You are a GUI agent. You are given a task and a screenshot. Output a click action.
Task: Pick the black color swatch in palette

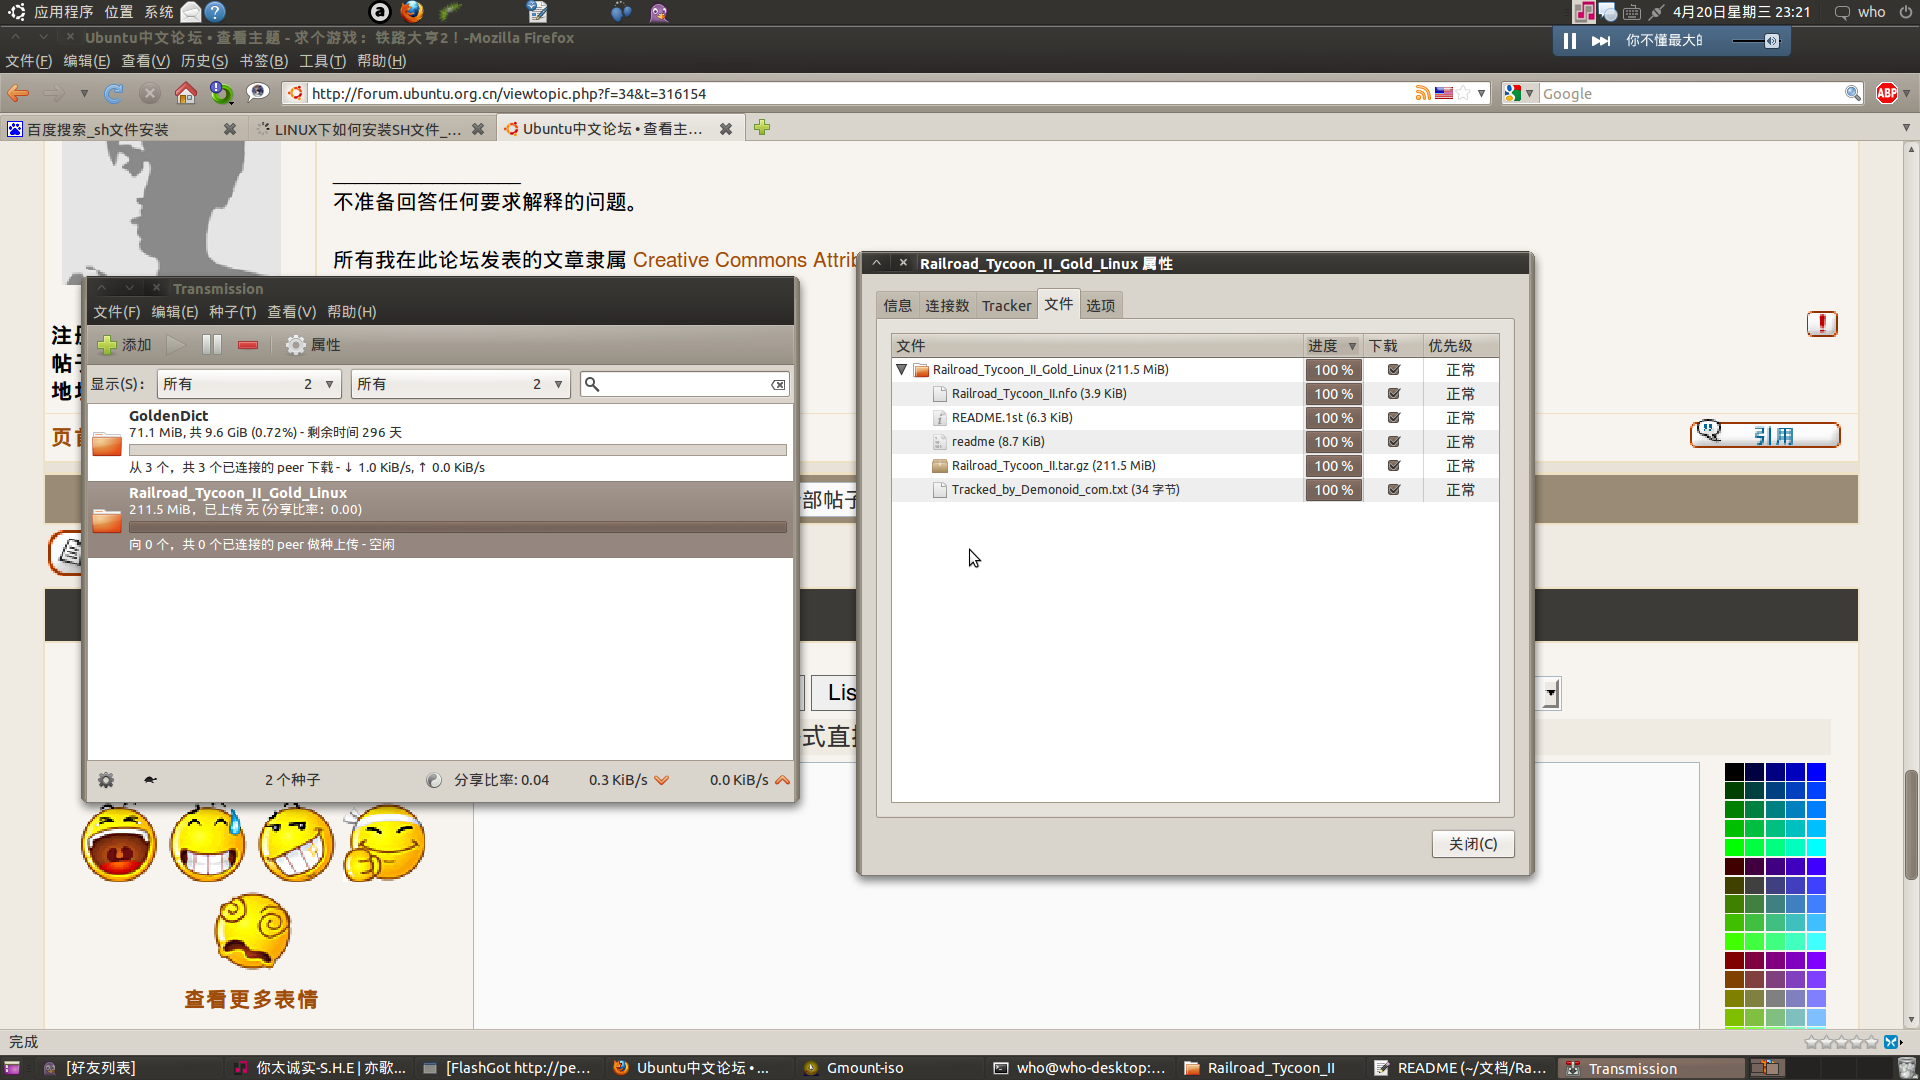coord(1734,772)
